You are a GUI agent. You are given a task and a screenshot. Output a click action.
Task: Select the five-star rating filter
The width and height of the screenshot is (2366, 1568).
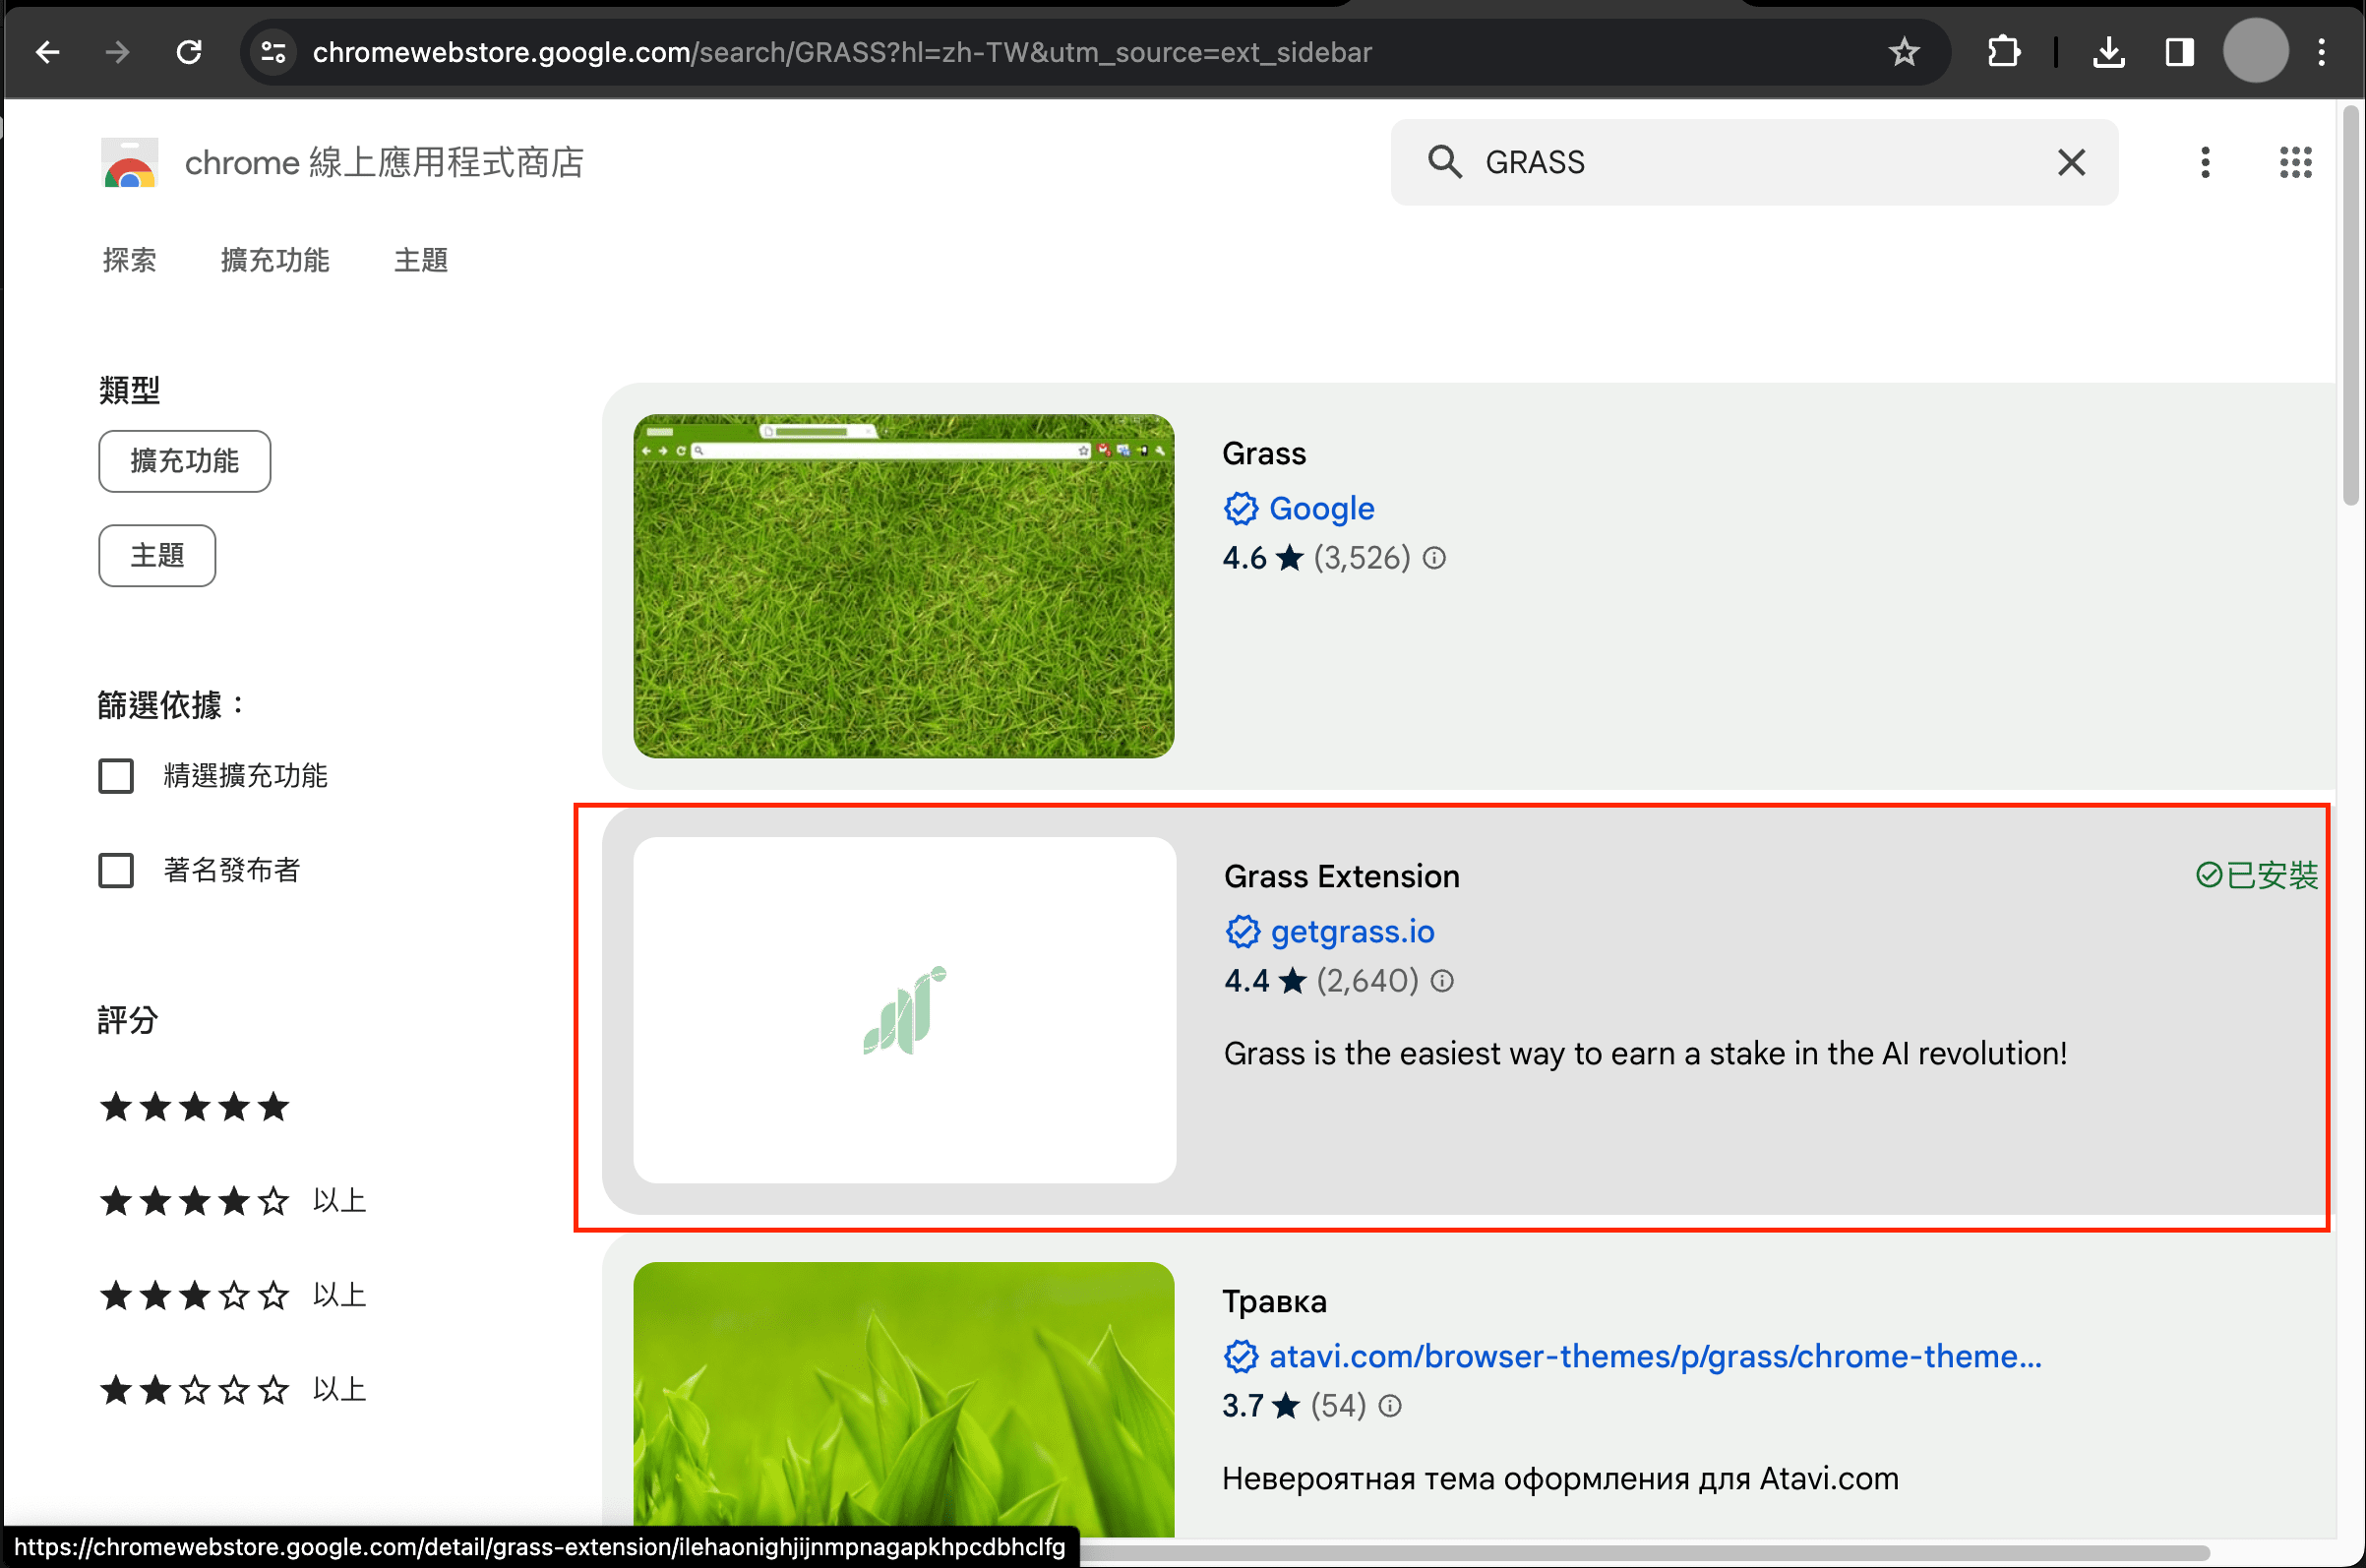195,1107
